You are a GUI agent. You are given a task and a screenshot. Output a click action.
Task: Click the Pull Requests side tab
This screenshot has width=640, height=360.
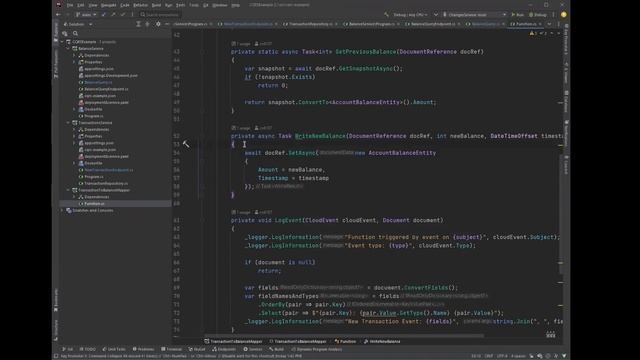(x=56, y=64)
